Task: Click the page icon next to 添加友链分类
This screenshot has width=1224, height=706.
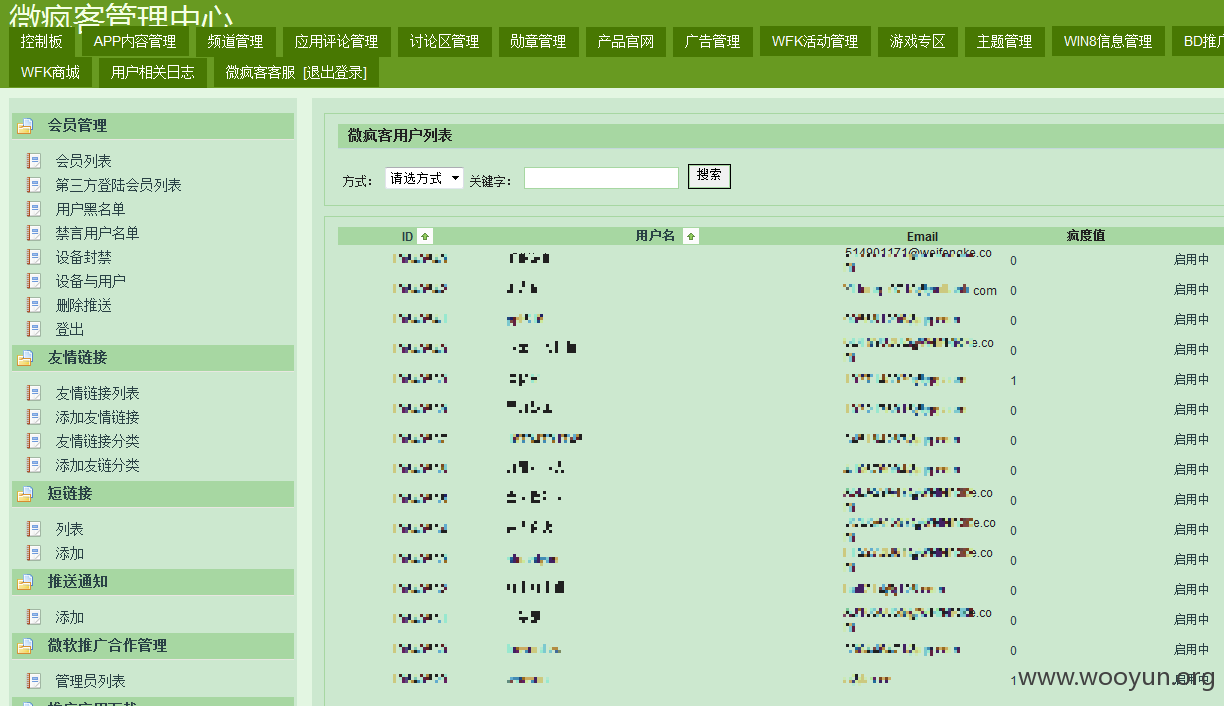Action: click(x=34, y=465)
